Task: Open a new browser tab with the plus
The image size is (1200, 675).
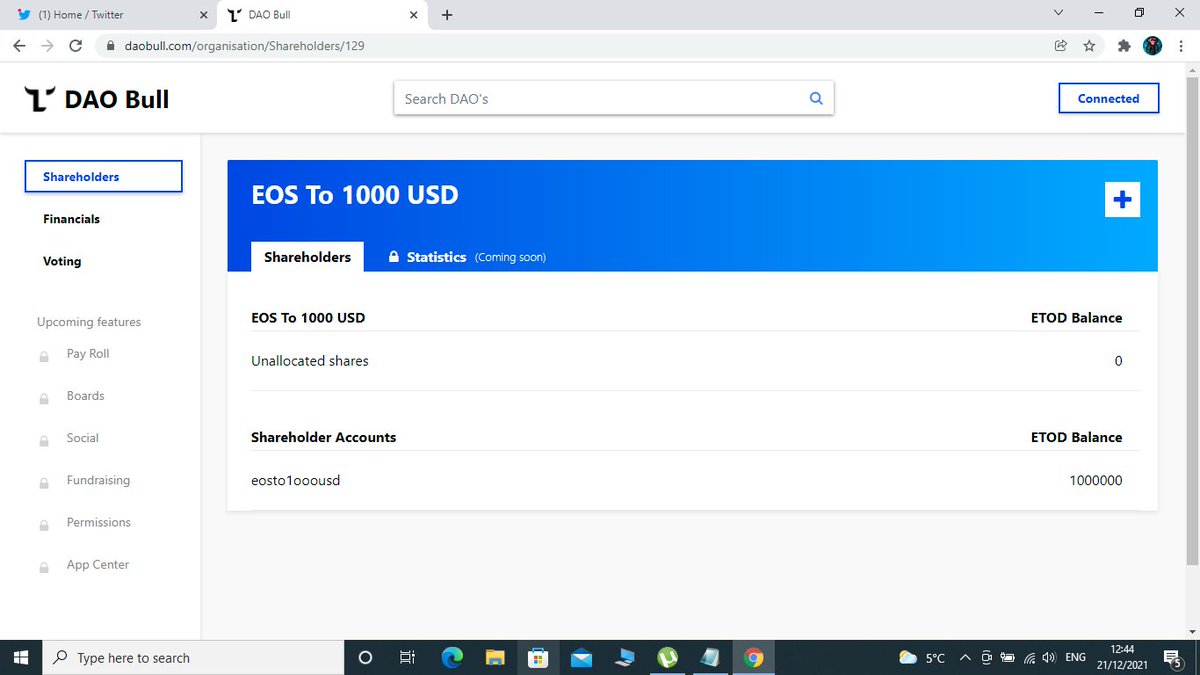Action: [x=447, y=15]
